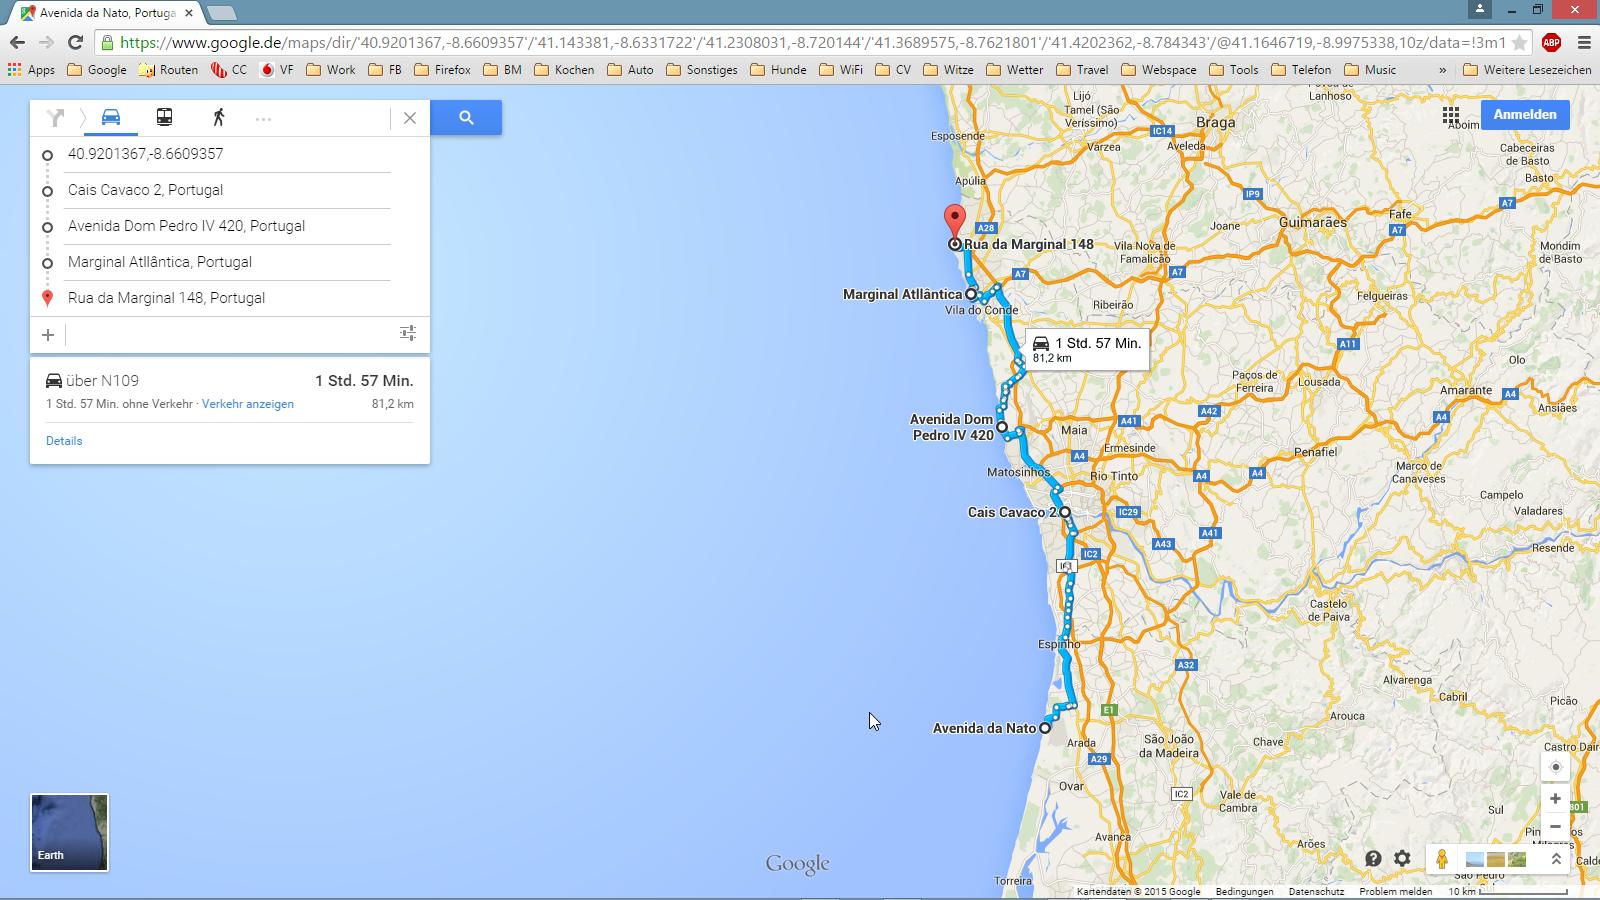Viewport: 1600px width, 900px height.
Task: Close the directions panel with X
Action: (410, 118)
